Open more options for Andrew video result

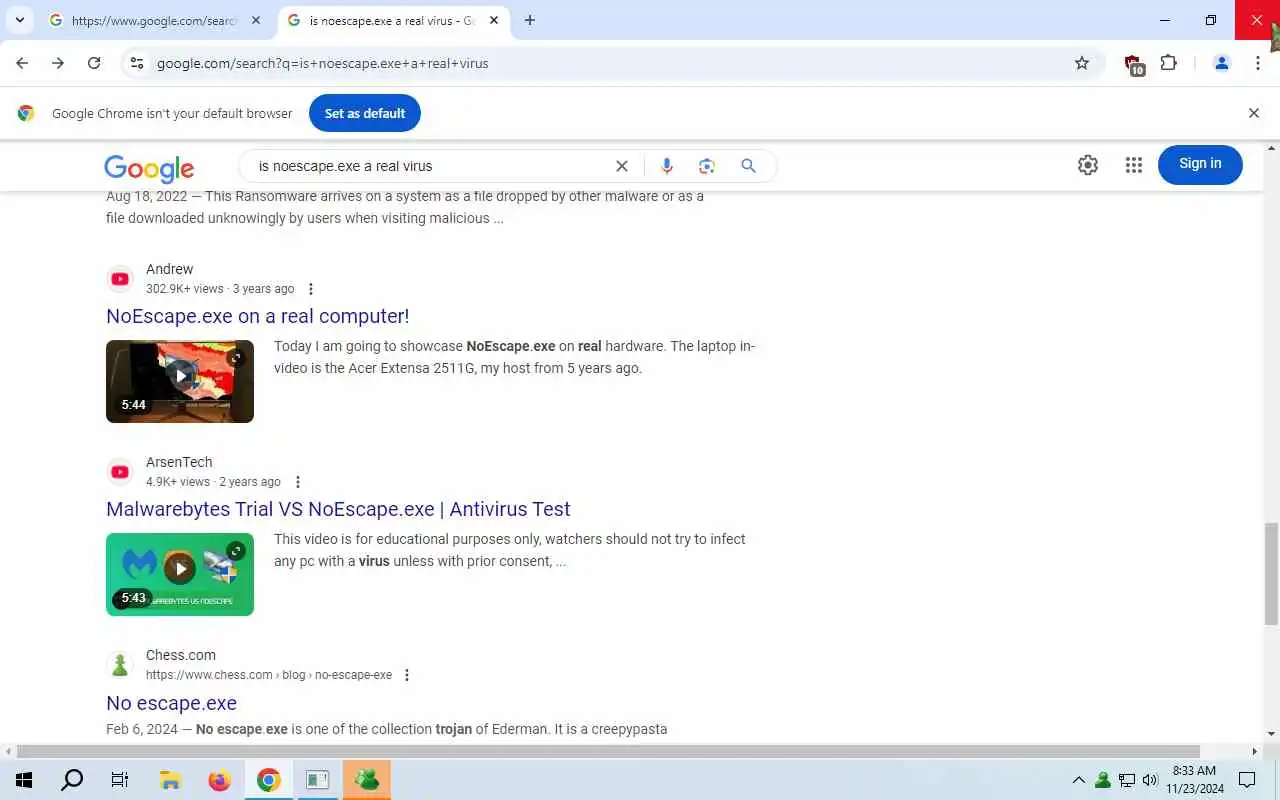pyautogui.click(x=311, y=289)
